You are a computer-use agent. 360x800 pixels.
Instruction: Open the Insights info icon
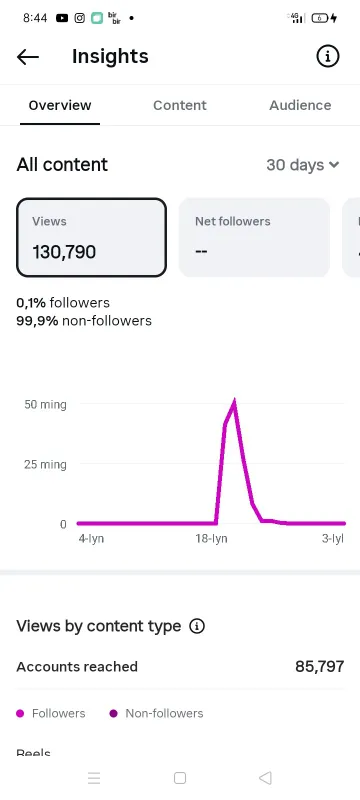327,56
